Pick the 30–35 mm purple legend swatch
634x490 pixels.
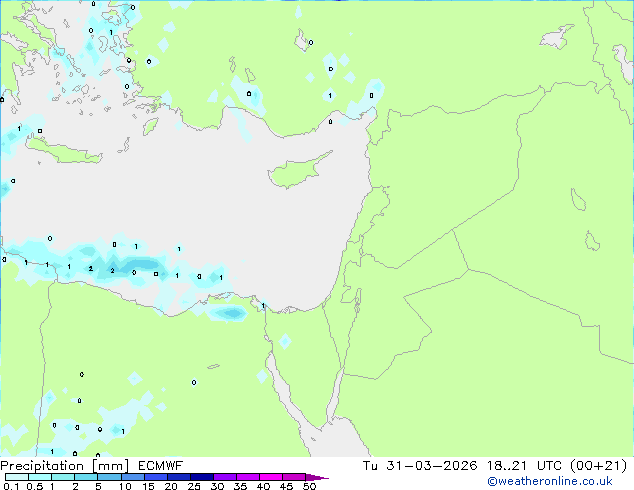(224, 477)
